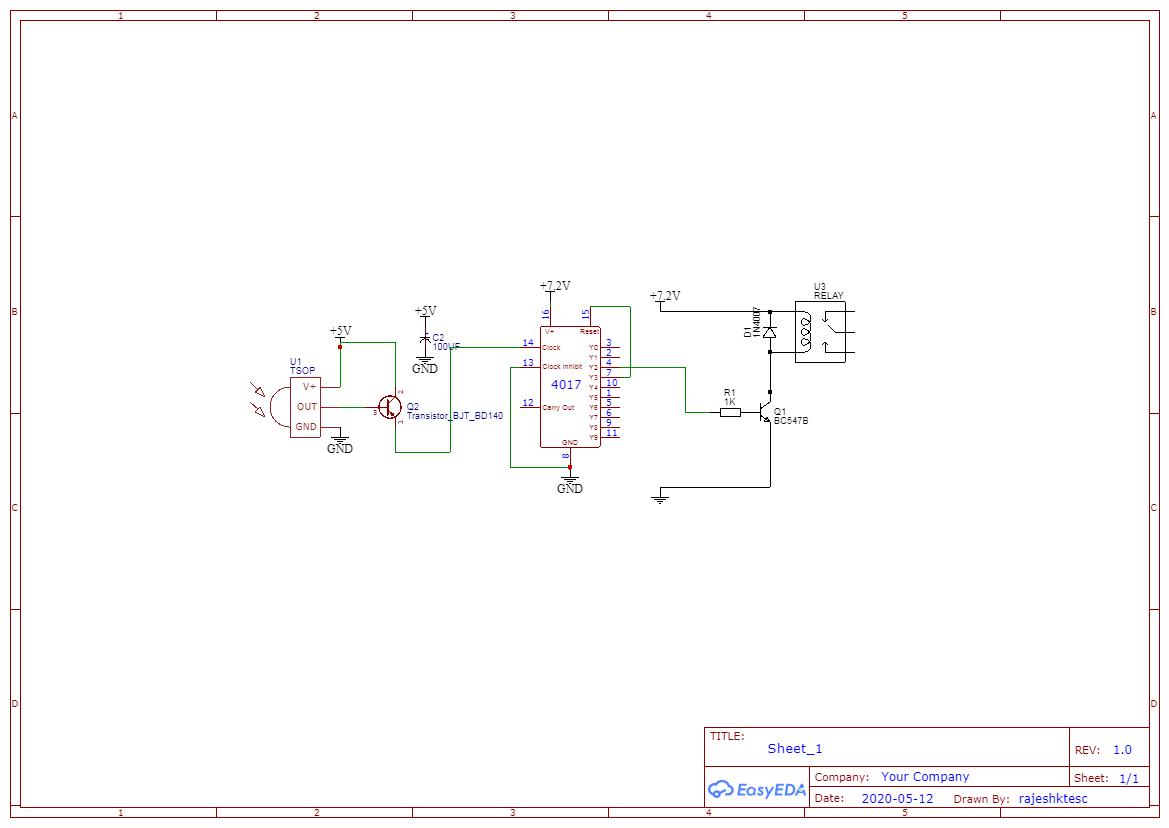Click pin number 15 on the 4017
1169x828 pixels.
(x=586, y=315)
